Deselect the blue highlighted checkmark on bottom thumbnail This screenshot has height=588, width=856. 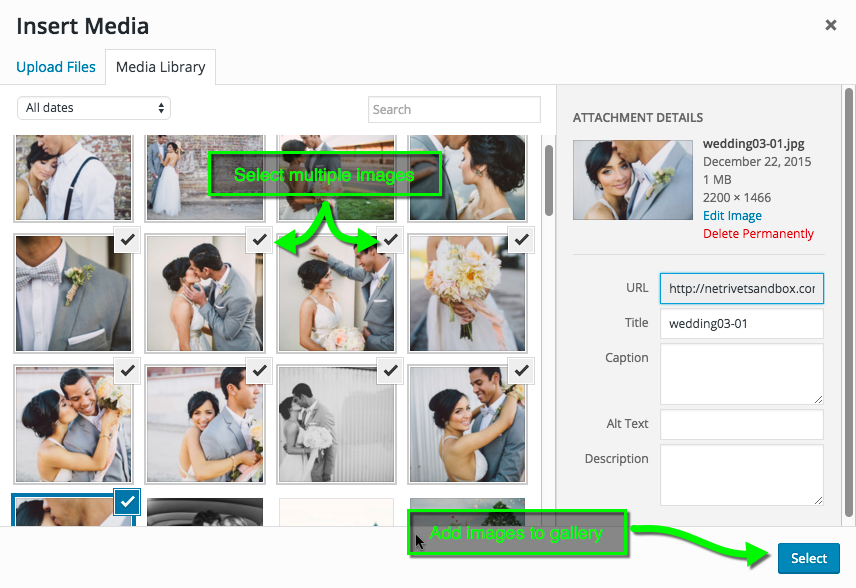(127, 502)
